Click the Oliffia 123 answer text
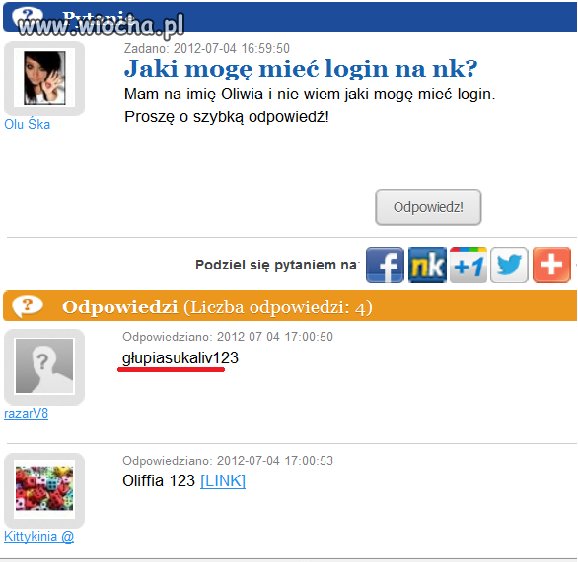Screen dimensions: 578x562 tap(159, 481)
